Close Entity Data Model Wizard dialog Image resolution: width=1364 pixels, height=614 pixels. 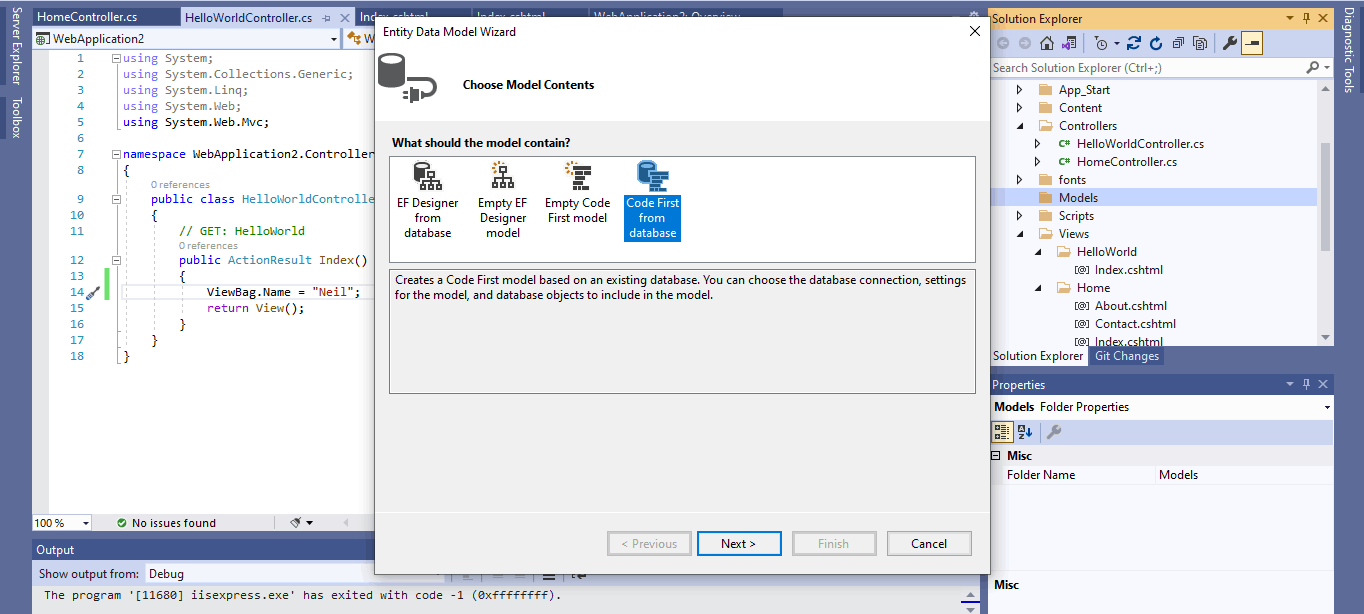[x=975, y=31]
